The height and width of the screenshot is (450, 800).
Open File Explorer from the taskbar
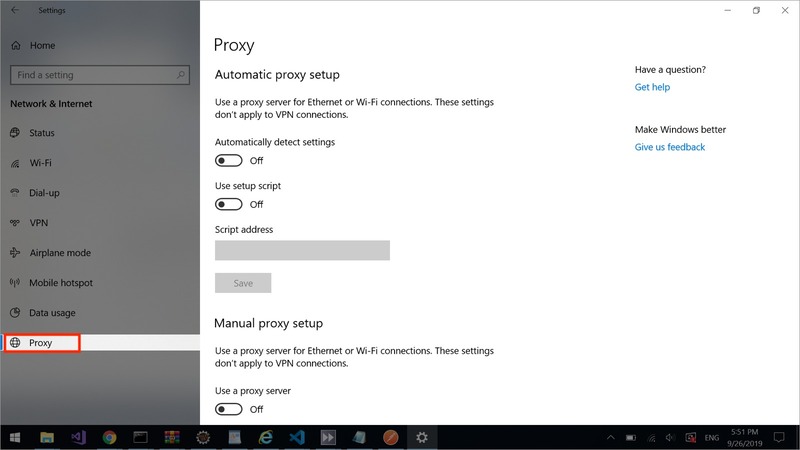tap(47, 437)
